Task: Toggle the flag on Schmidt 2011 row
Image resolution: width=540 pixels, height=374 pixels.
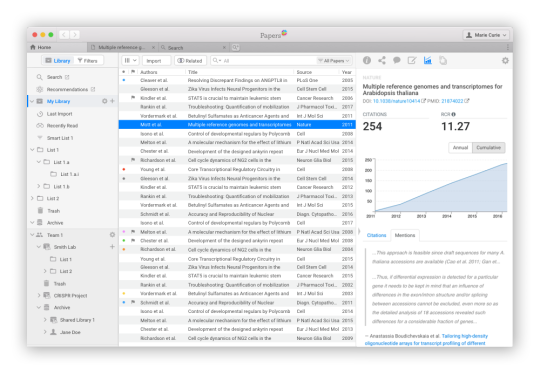Action: click(133, 302)
